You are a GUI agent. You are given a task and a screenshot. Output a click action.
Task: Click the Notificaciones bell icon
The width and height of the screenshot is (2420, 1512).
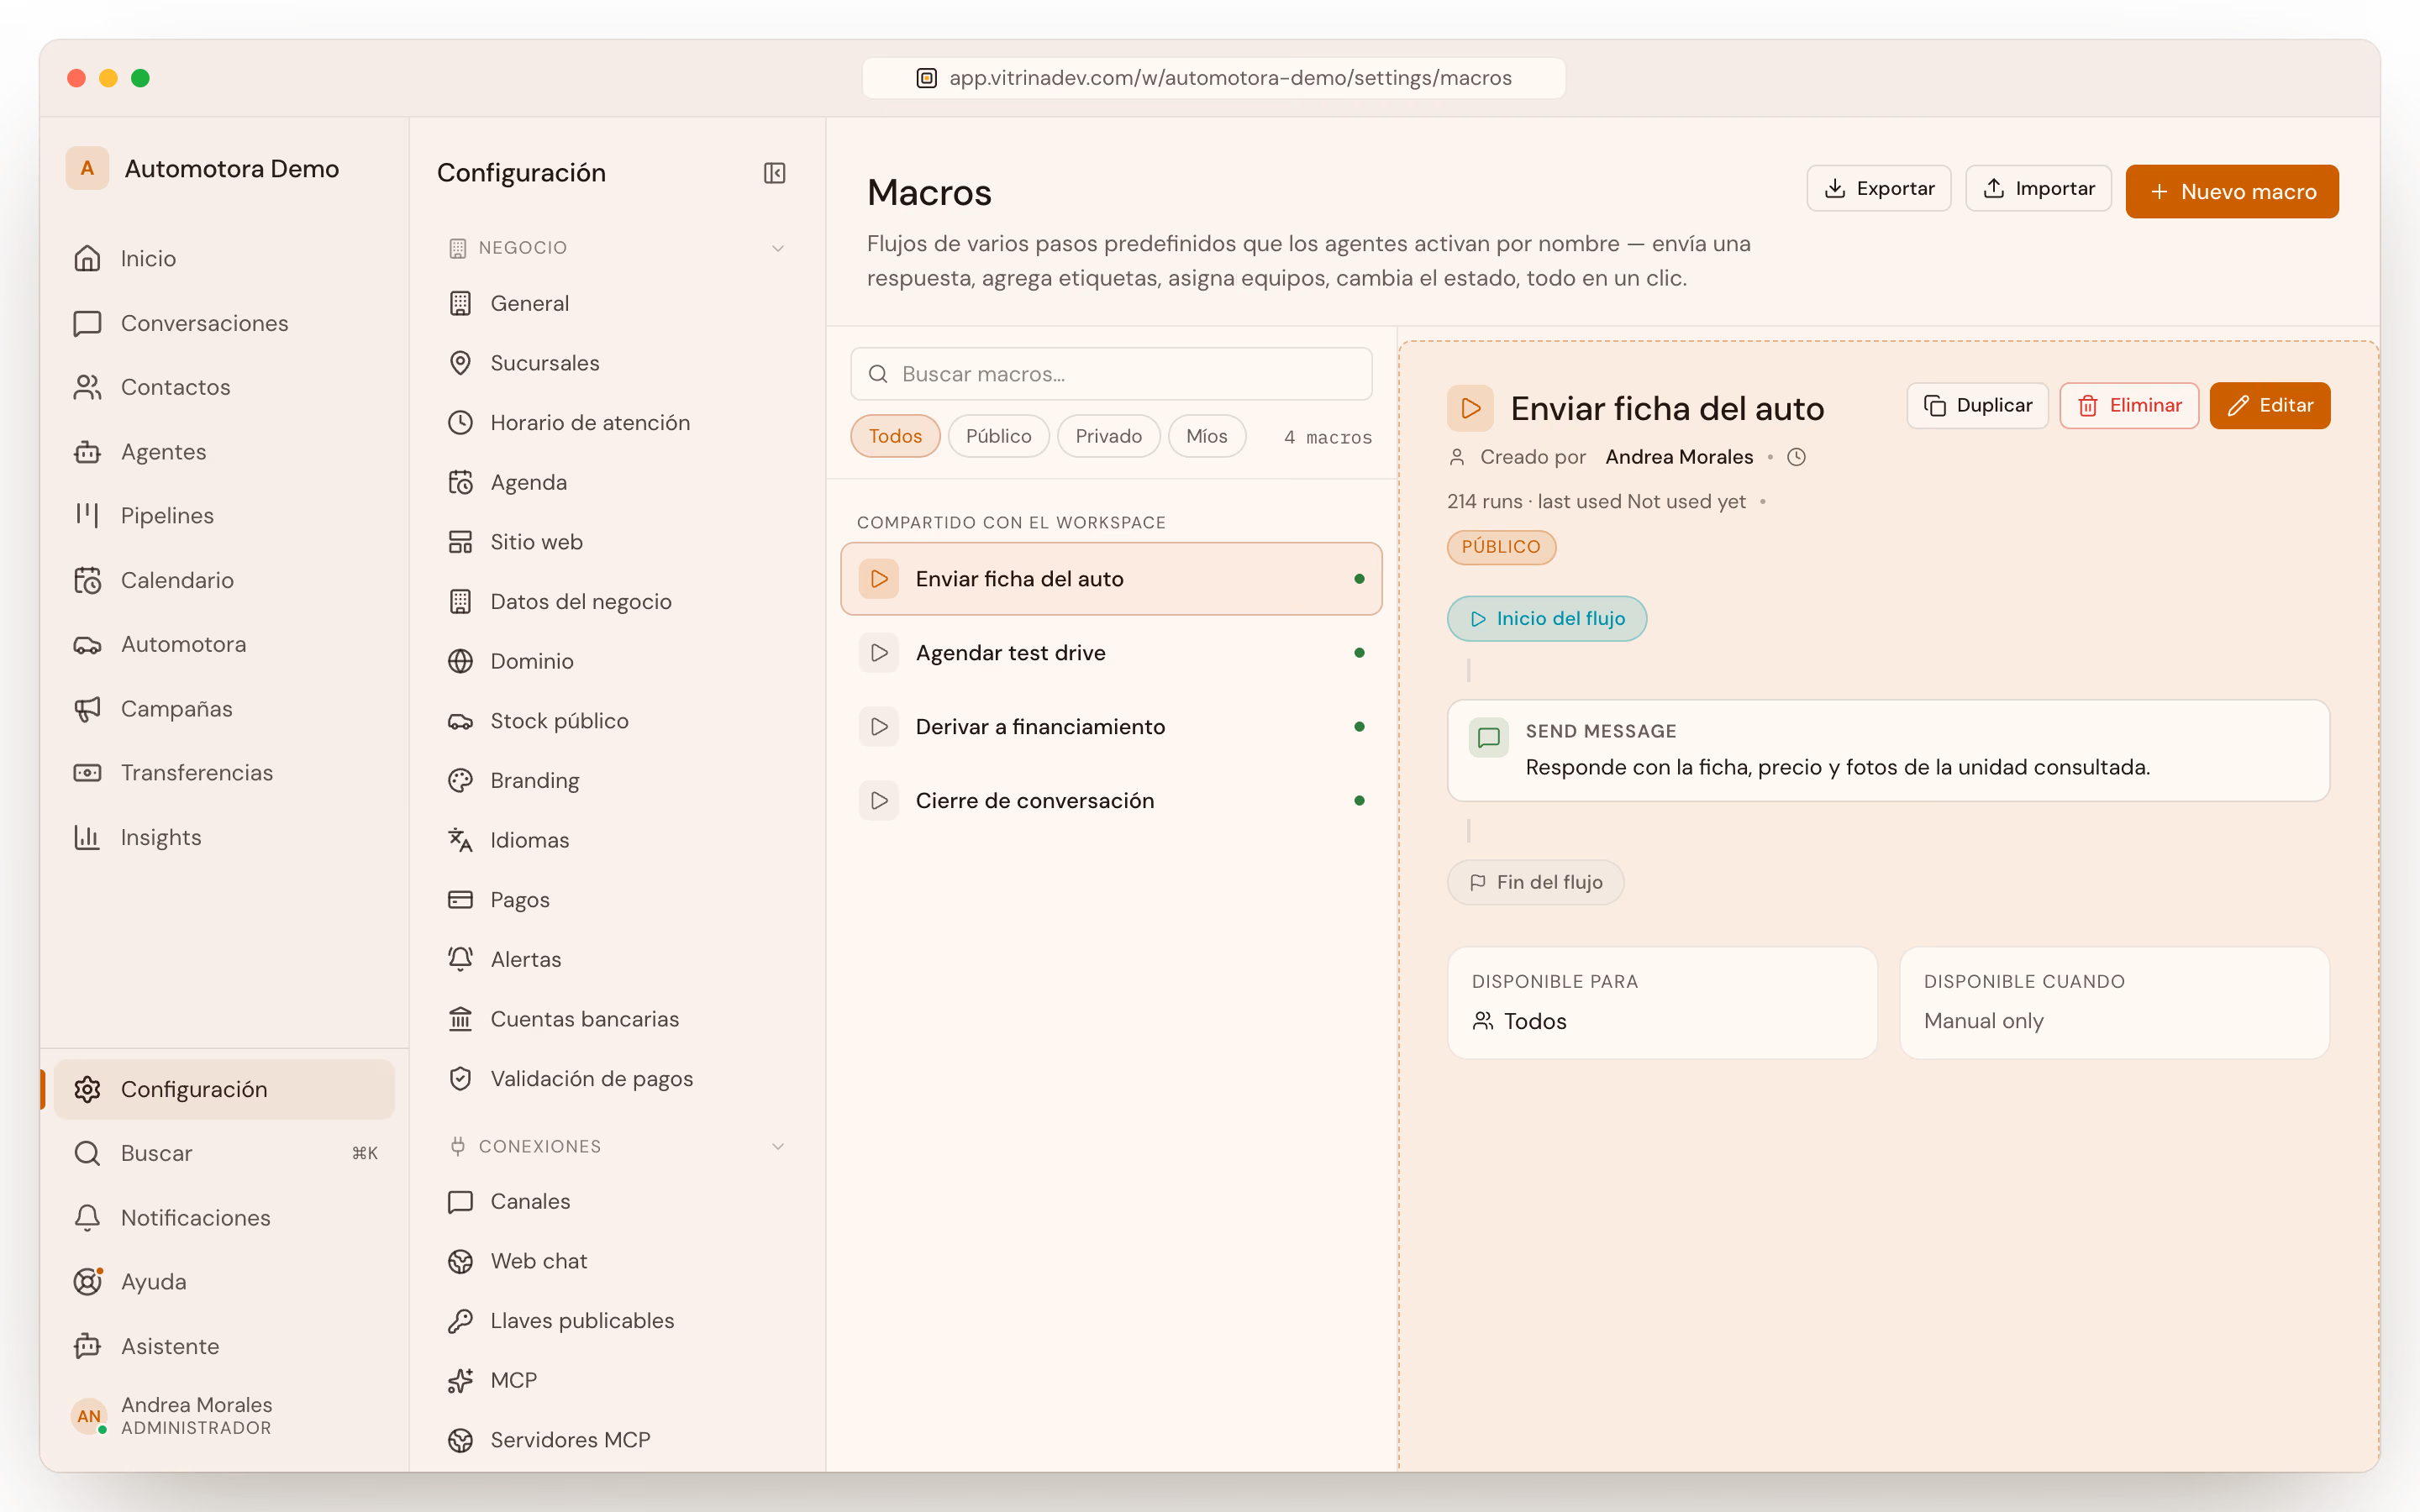pyautogui.click(x=87, y=1217)
